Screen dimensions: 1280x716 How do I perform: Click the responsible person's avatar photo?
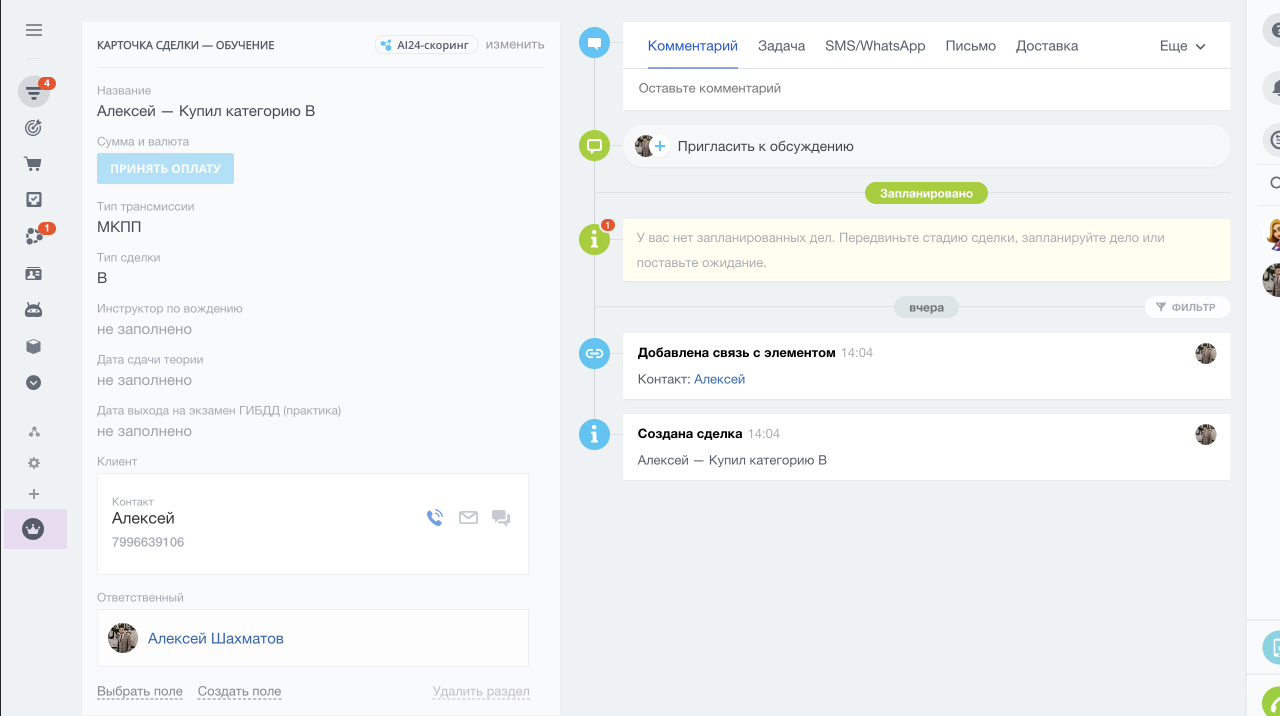pos(123,638)
